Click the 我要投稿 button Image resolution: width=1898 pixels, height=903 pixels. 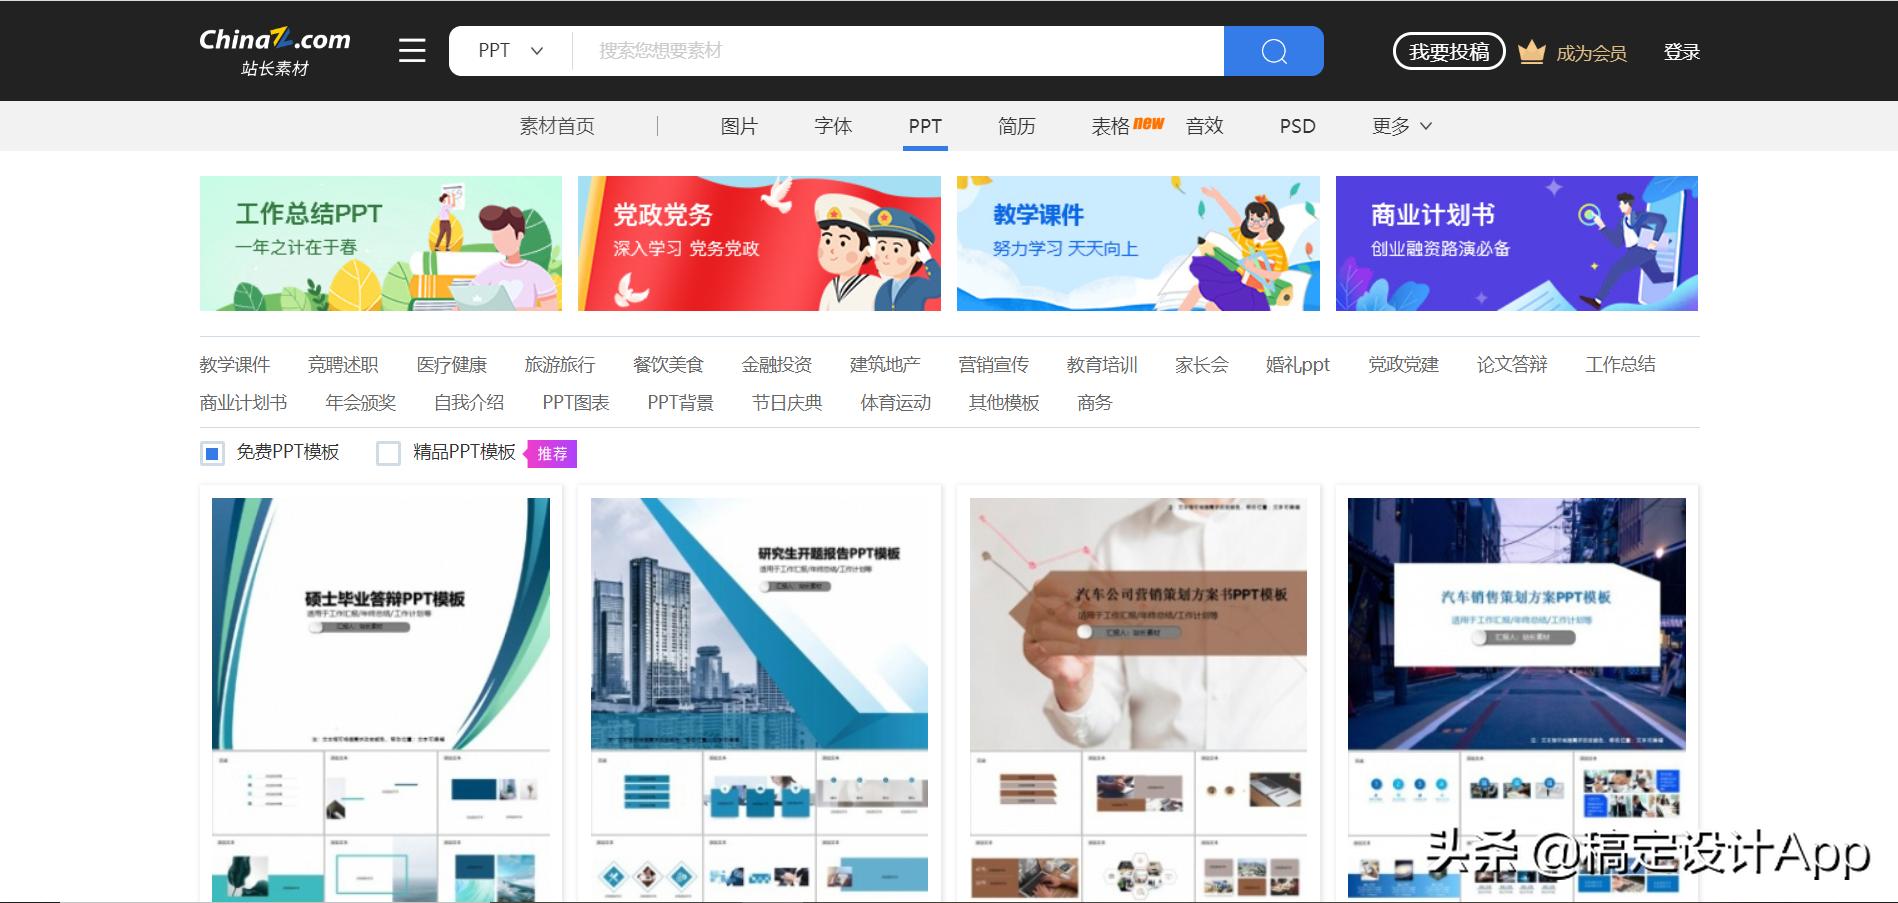[x=1448, y=50]
